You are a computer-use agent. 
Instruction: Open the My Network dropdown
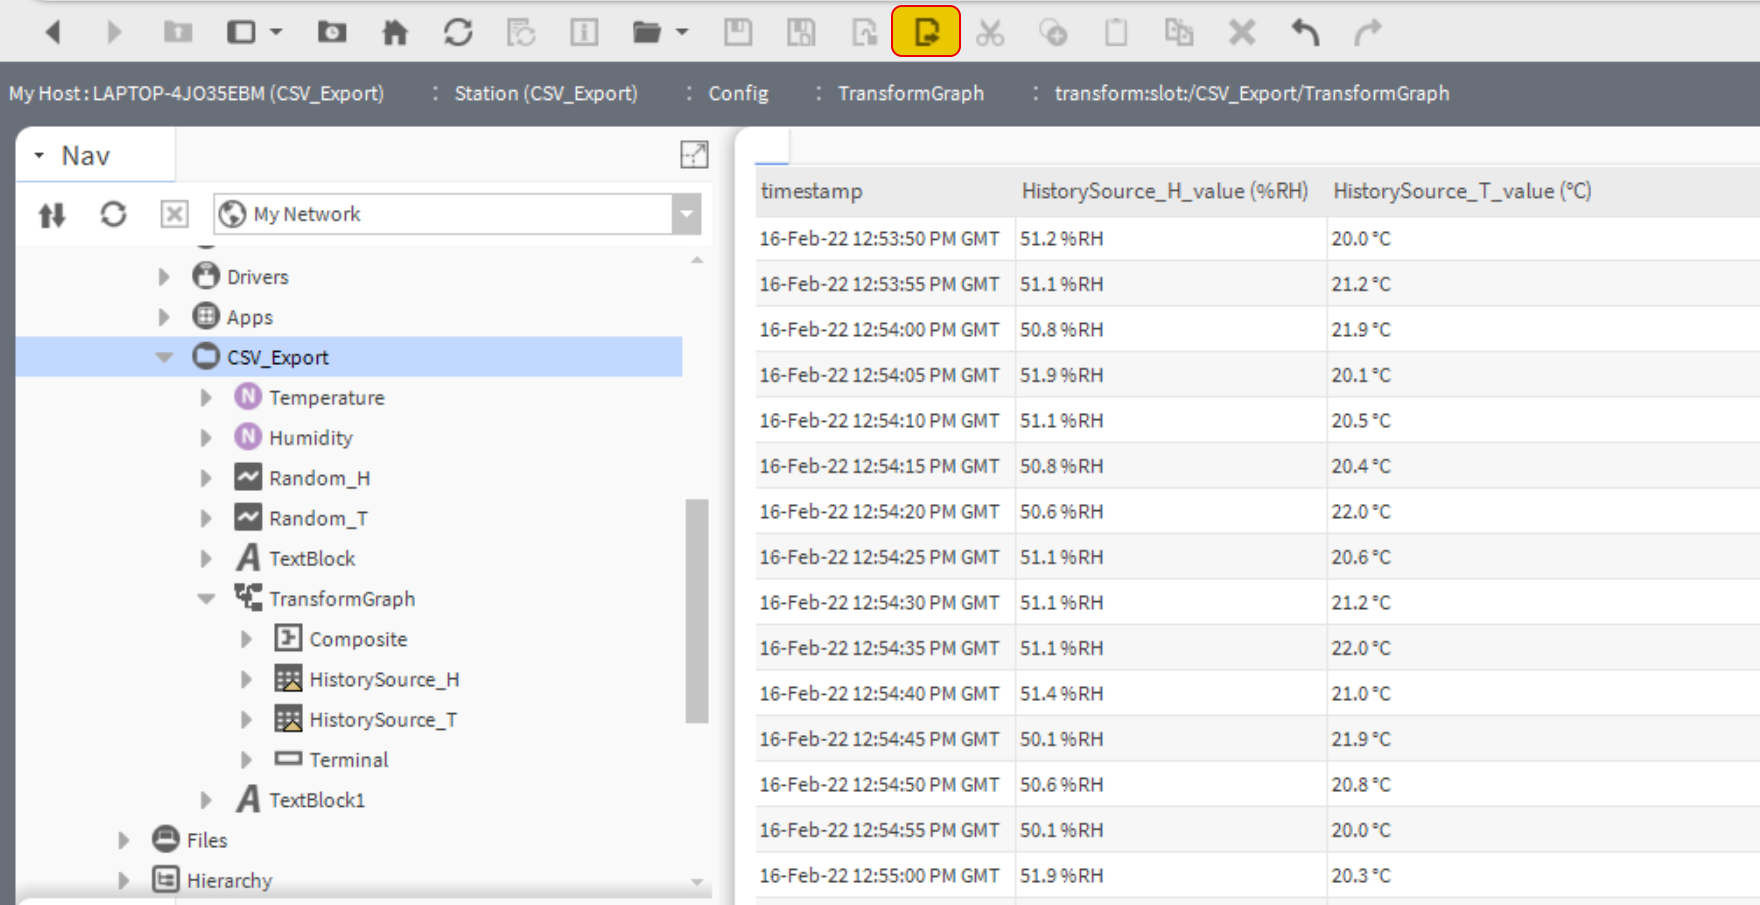686,214
